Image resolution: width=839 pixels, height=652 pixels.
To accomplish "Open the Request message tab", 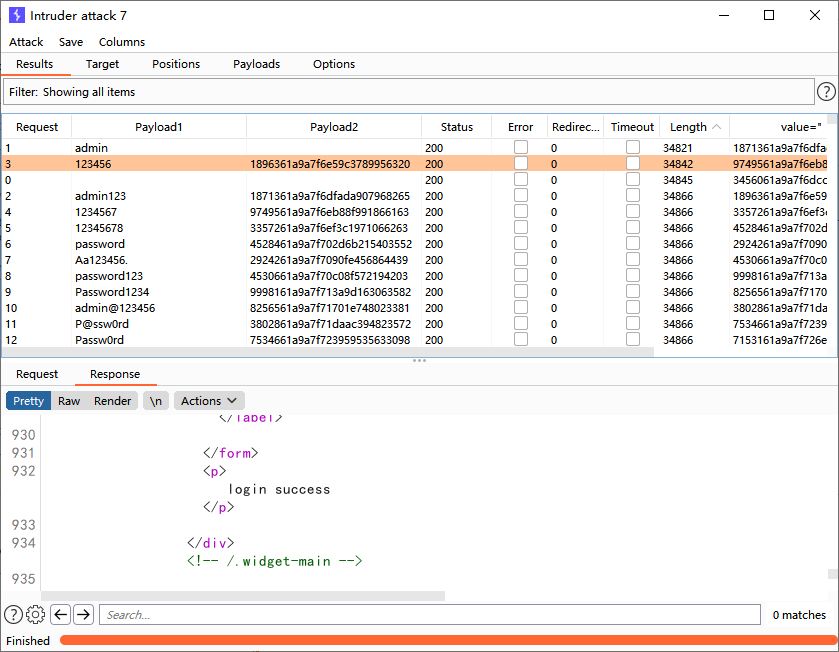I will point(37,374).
